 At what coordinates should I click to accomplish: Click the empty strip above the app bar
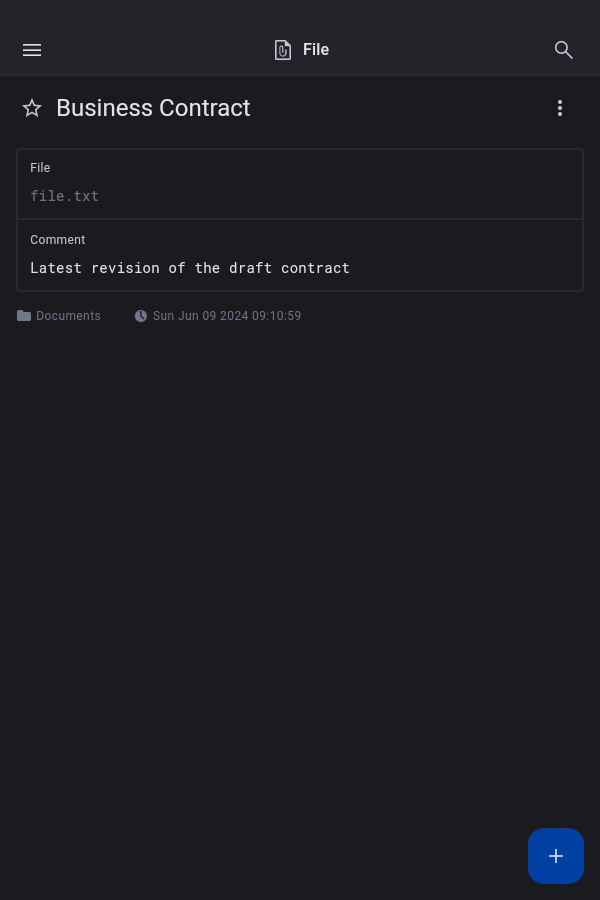pyautogui.click(x=300, y=12)
